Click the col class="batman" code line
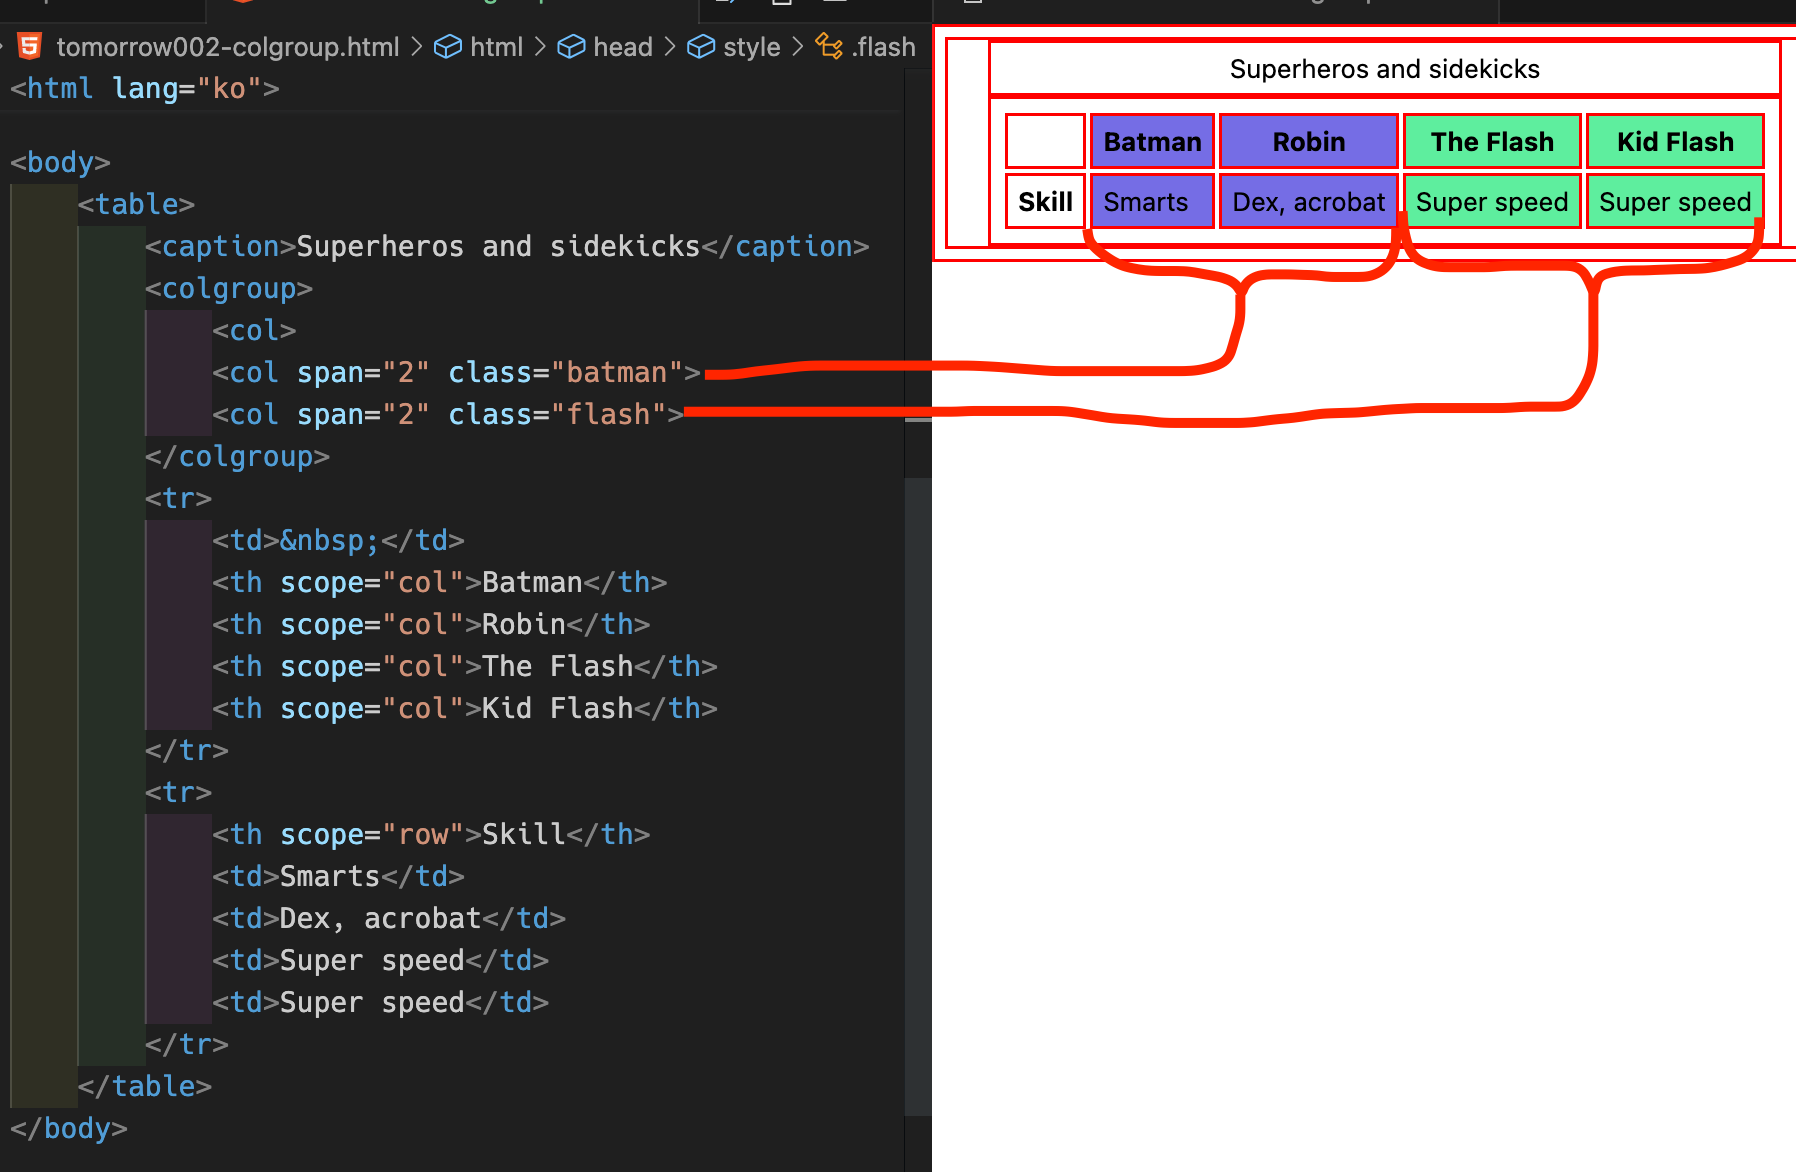 pos(457,372)
